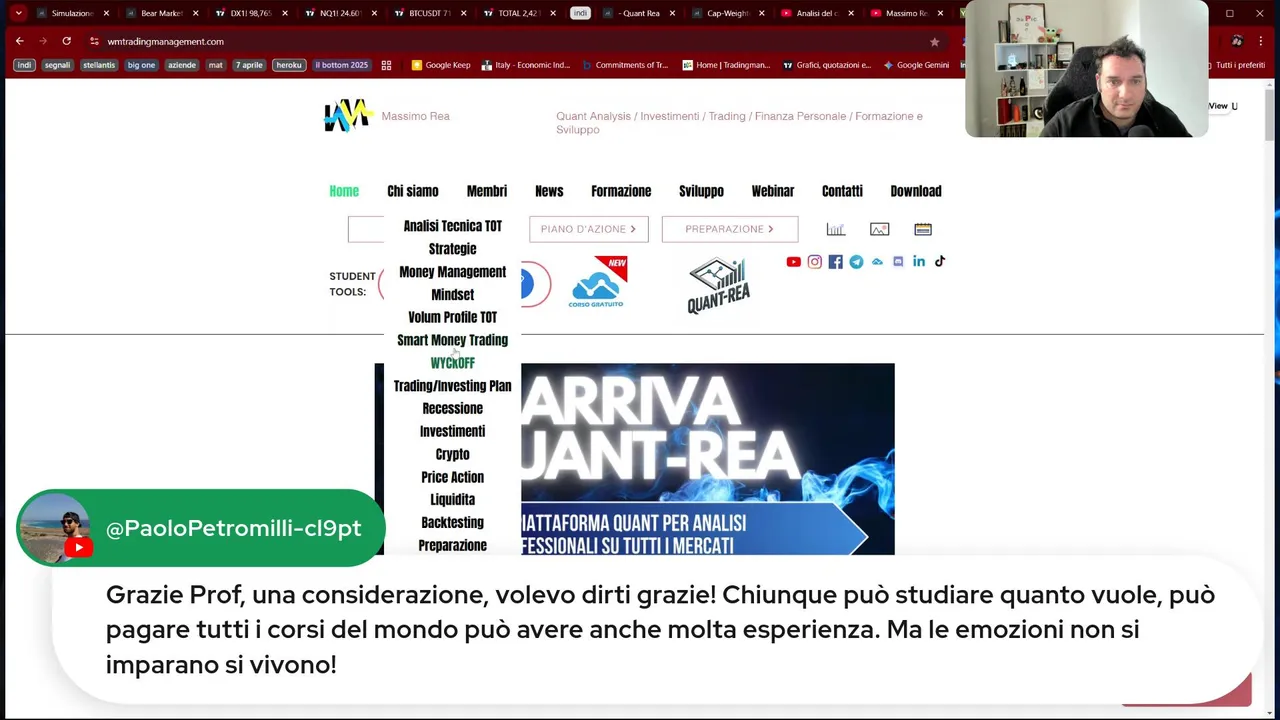The width and height of the screenshot is (1280, 720).
Task: Select Crypto from dropdown
Action: (x=452, y=454)
